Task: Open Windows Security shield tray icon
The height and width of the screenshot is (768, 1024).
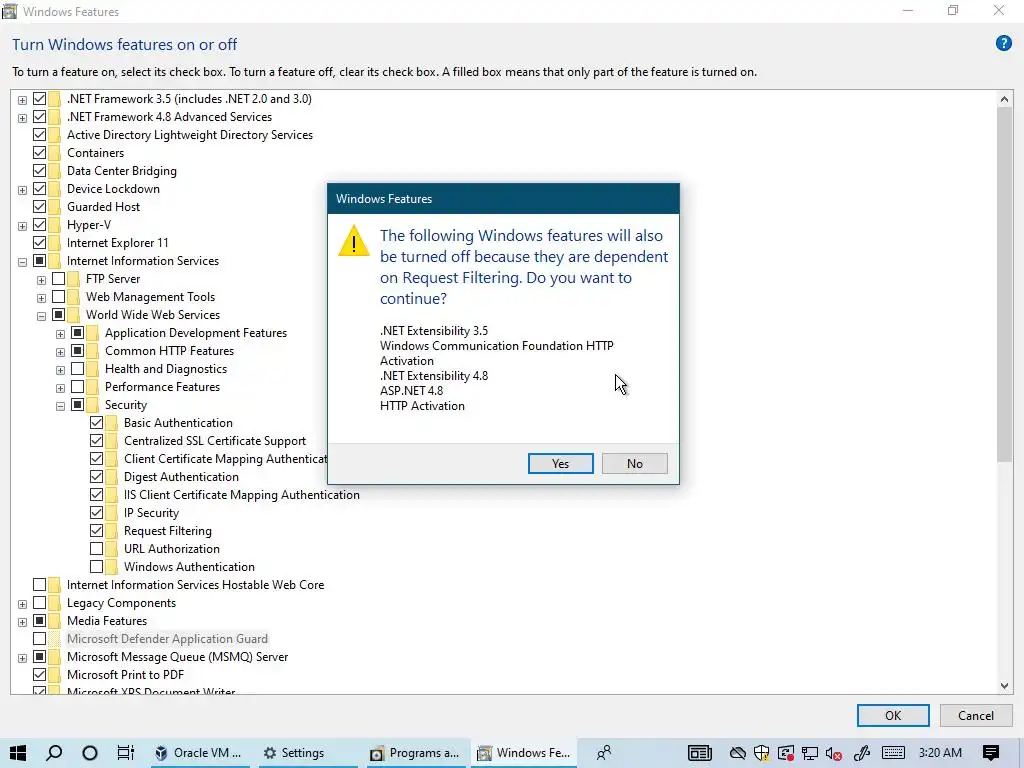Action: pos(761,753)
